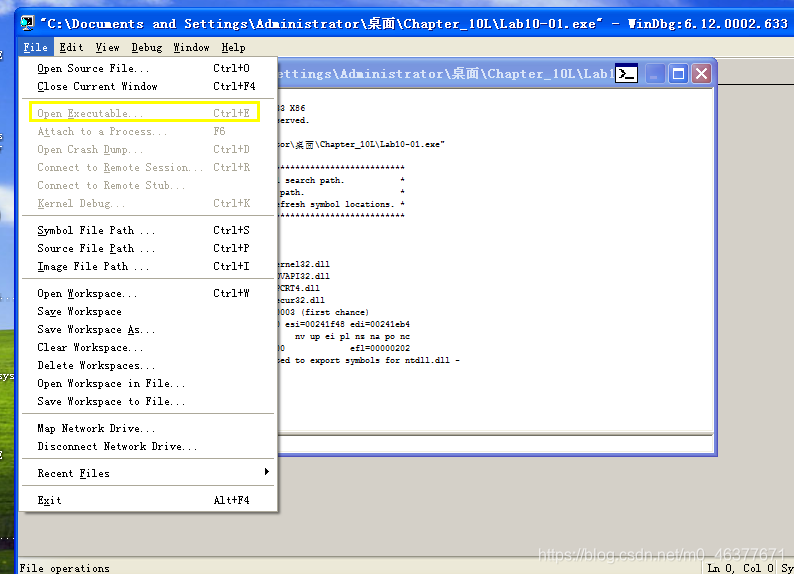Open the Window menu
Viewport: 794px width, 574px height.
click(191, 48)
